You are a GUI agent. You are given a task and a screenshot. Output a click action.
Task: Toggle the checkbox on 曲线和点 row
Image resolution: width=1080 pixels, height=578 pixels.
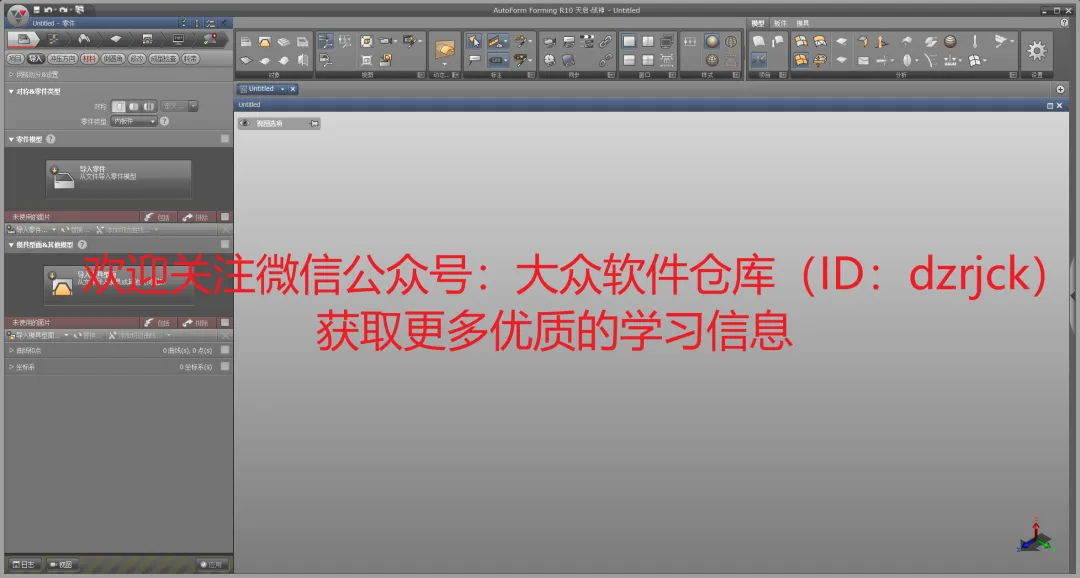pos(225,350)
